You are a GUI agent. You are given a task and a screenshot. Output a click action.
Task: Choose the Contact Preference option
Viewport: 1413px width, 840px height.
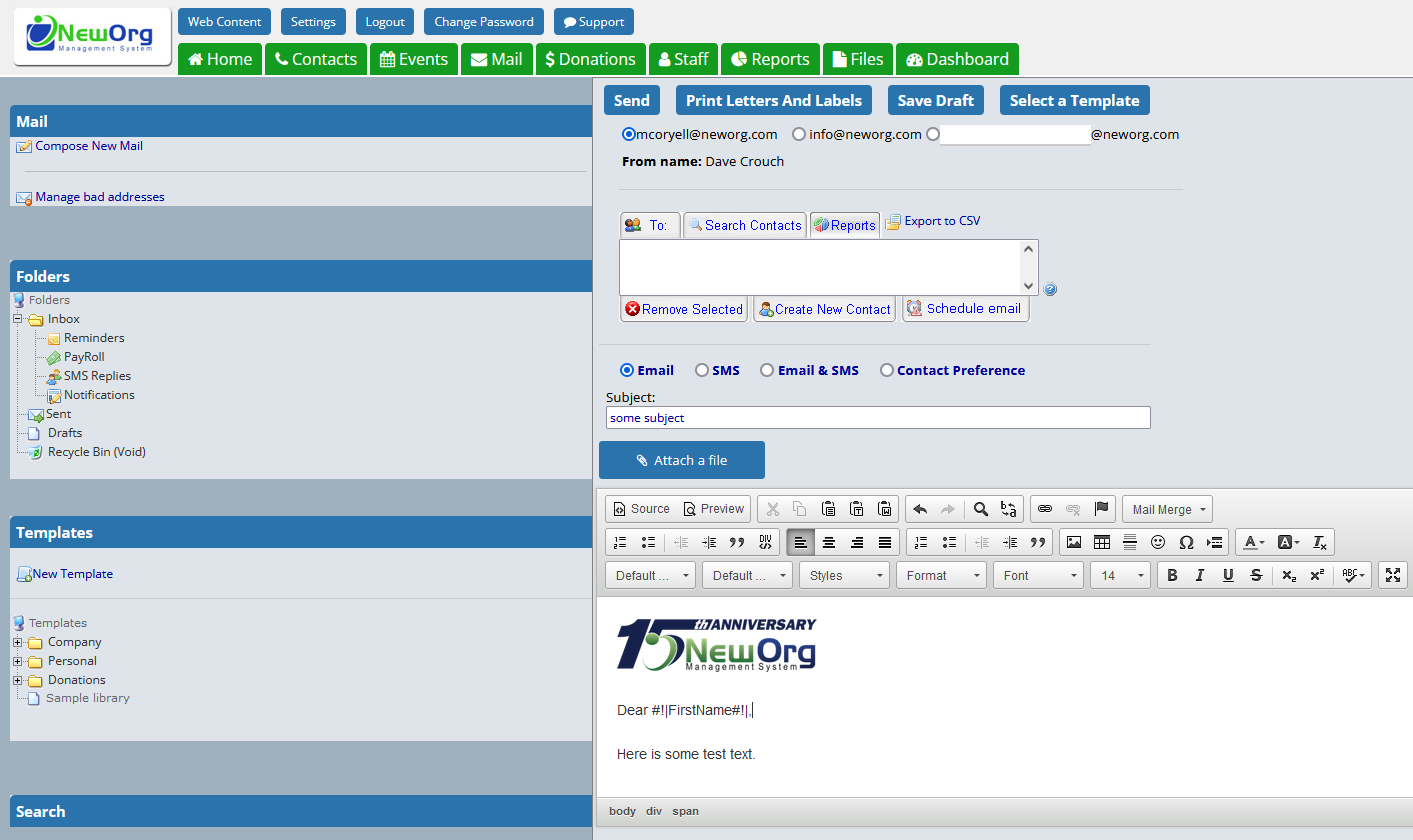point(887,370)
